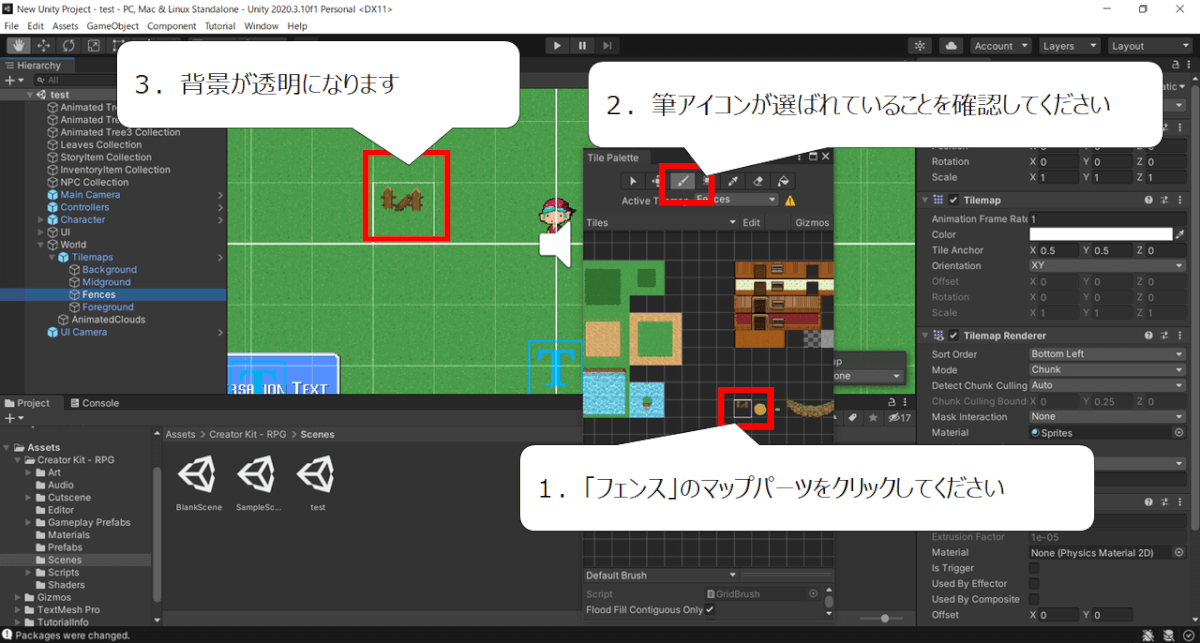
Task: Open the Sort Order Bottom Left dropdown
Action: [x=1107, y=354]
